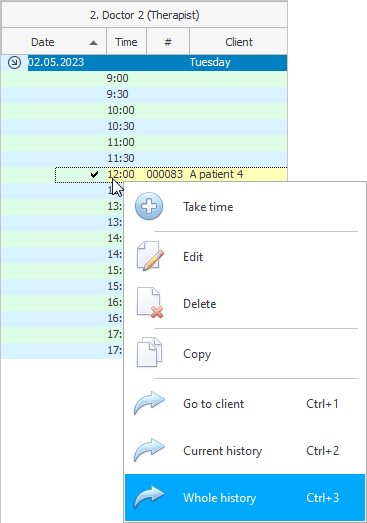The height and width of the screenshot is (523, 367).
Task: Click the Go to client arrow icon
Action: tap(149, 403)
